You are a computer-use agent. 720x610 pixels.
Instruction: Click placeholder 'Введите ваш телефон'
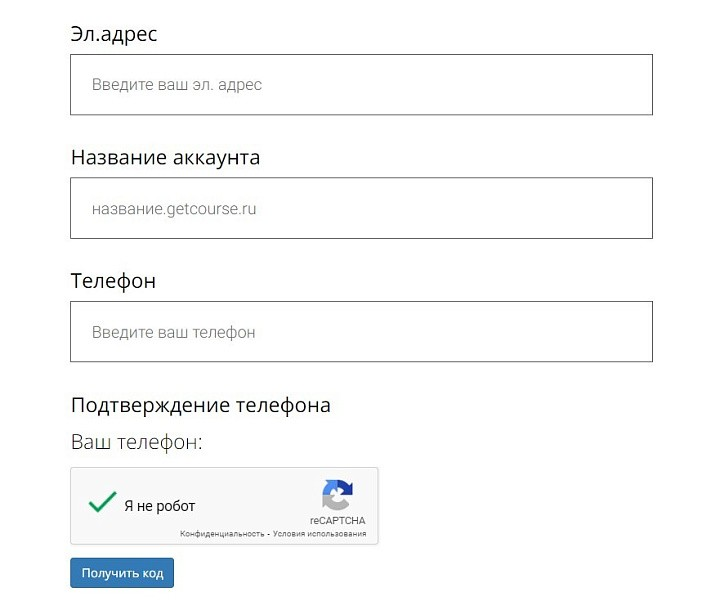174,332
